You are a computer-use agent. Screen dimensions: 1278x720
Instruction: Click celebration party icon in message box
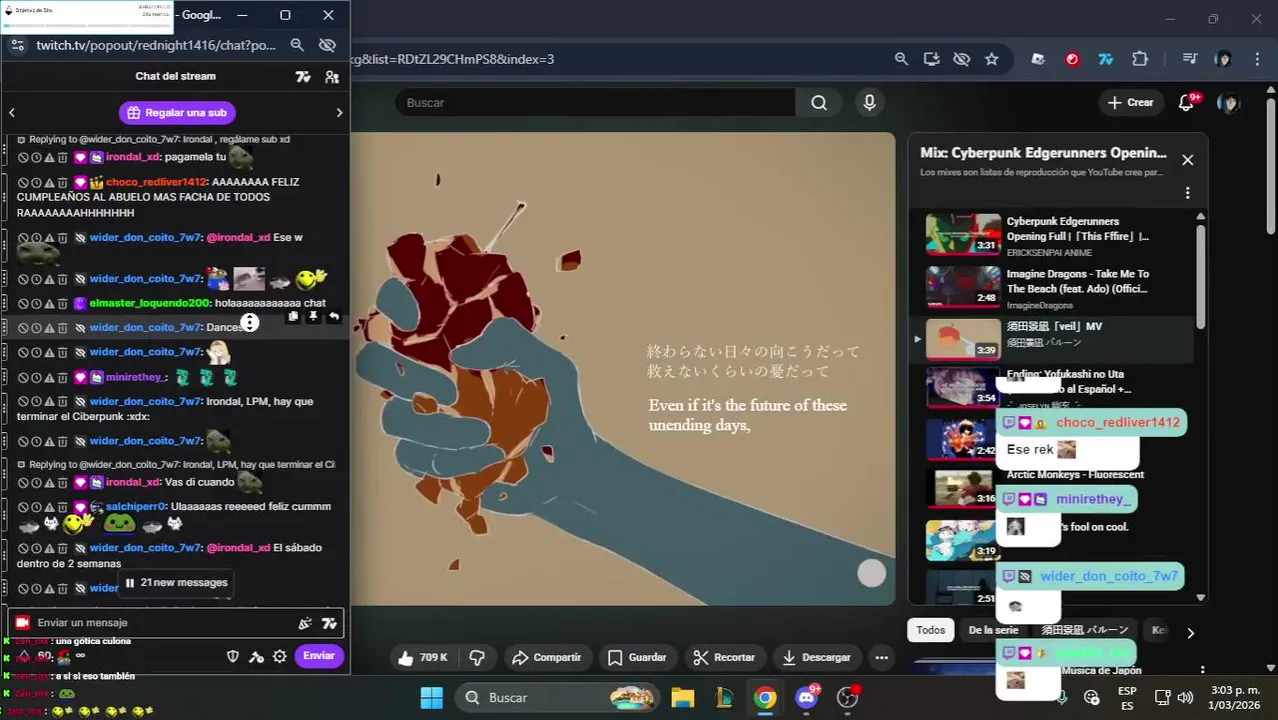(305, 623)
